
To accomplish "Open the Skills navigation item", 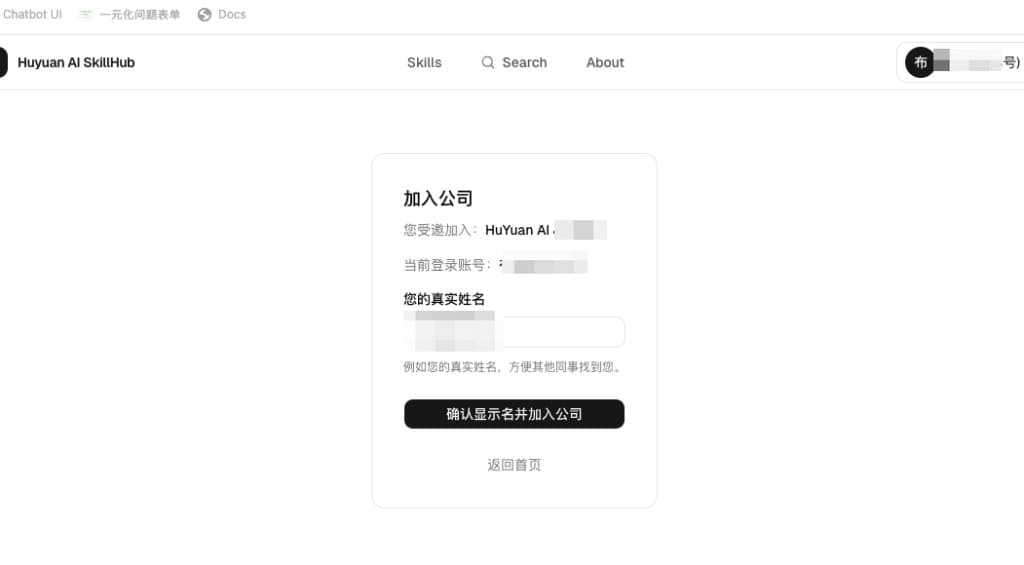I will tap(424, 63).
